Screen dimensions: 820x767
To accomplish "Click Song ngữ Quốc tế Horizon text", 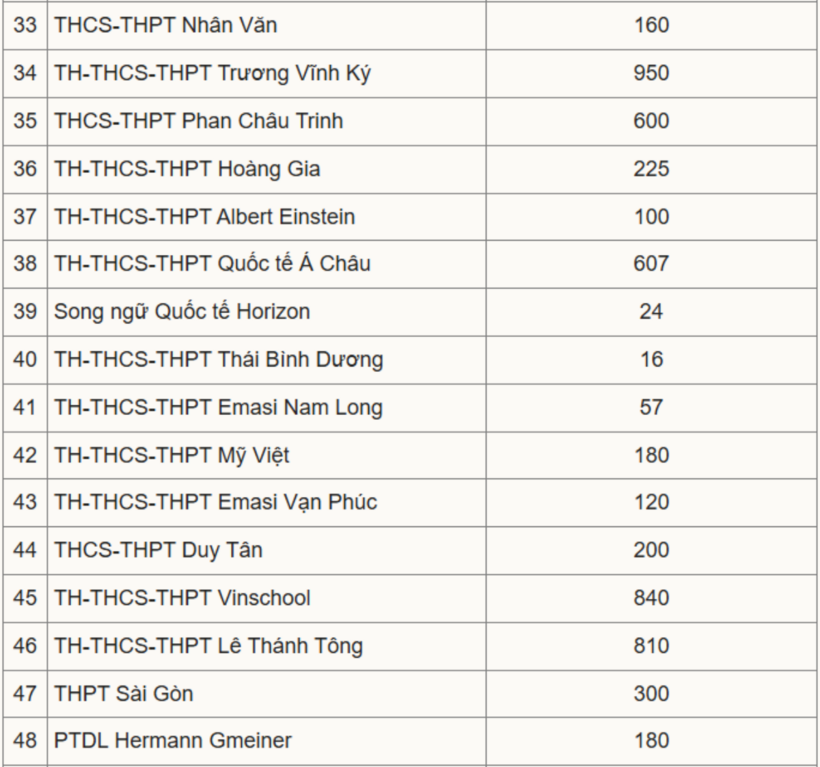I will (182, 312).
